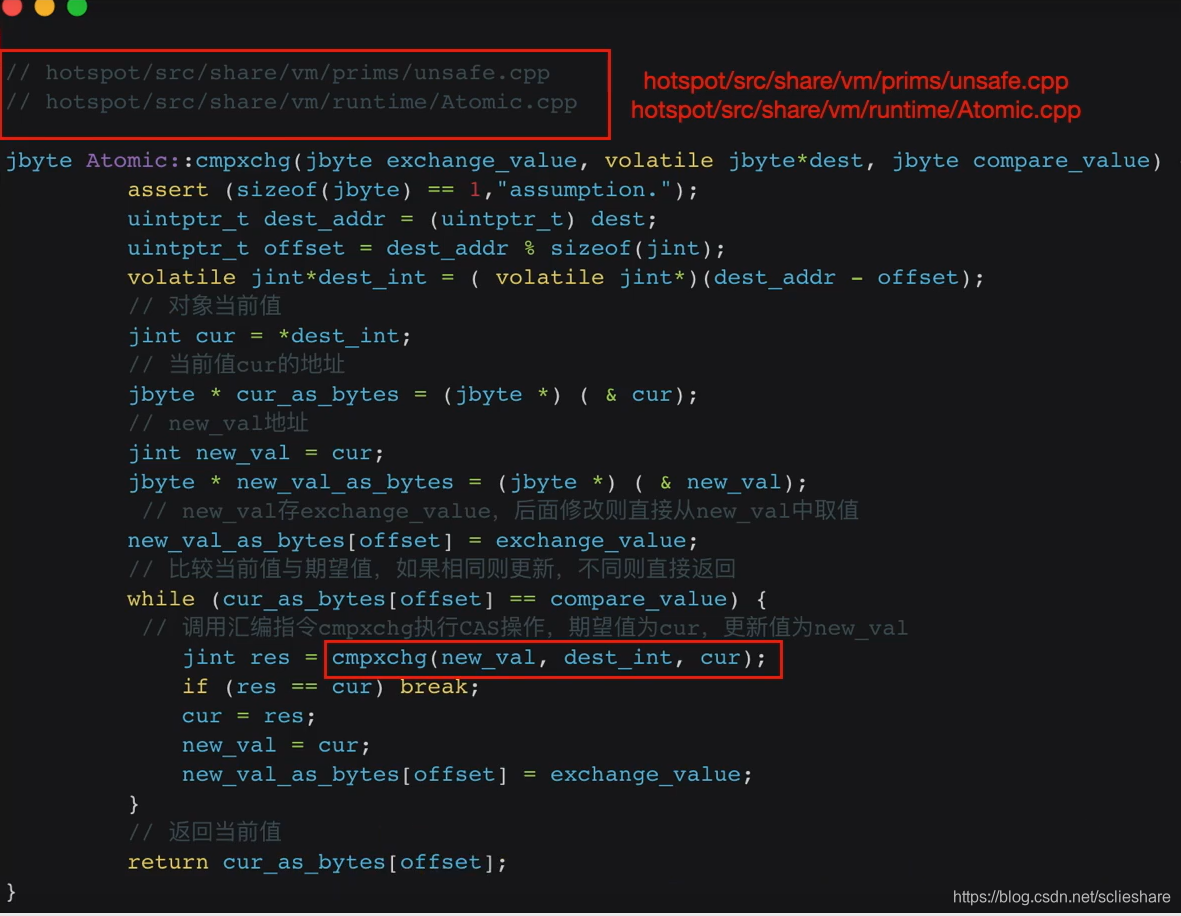Click the 'assert (sizeof(jbyte) == 1' line
The height and width of the screenshot is (916, 1181).
(x=413, y=190)
